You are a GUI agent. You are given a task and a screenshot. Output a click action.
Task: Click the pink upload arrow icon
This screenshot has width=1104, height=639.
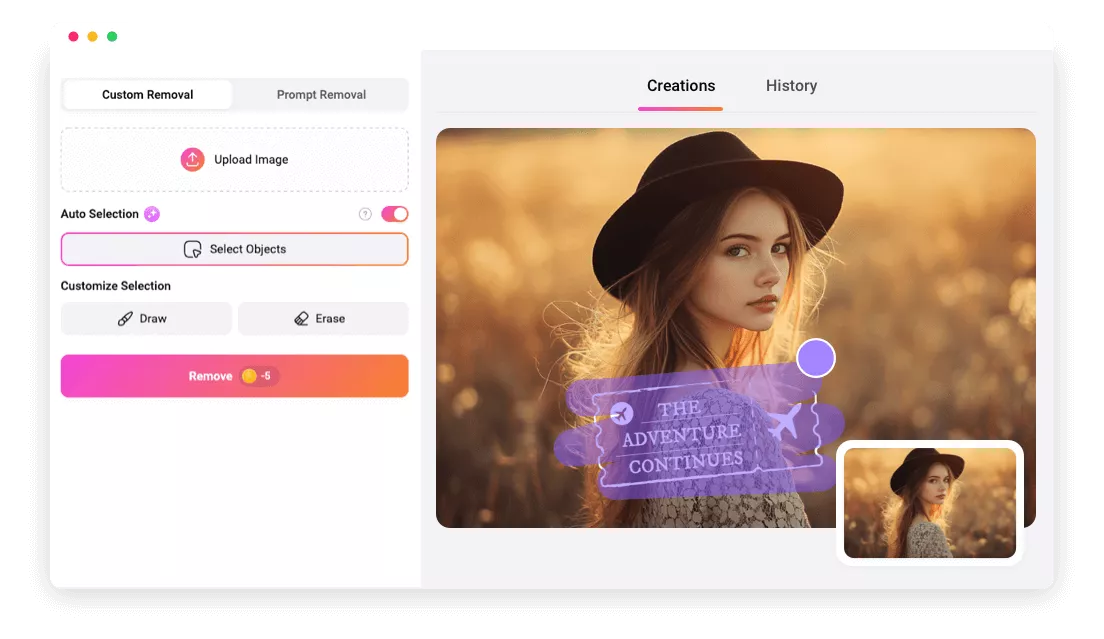pos(192,159)
